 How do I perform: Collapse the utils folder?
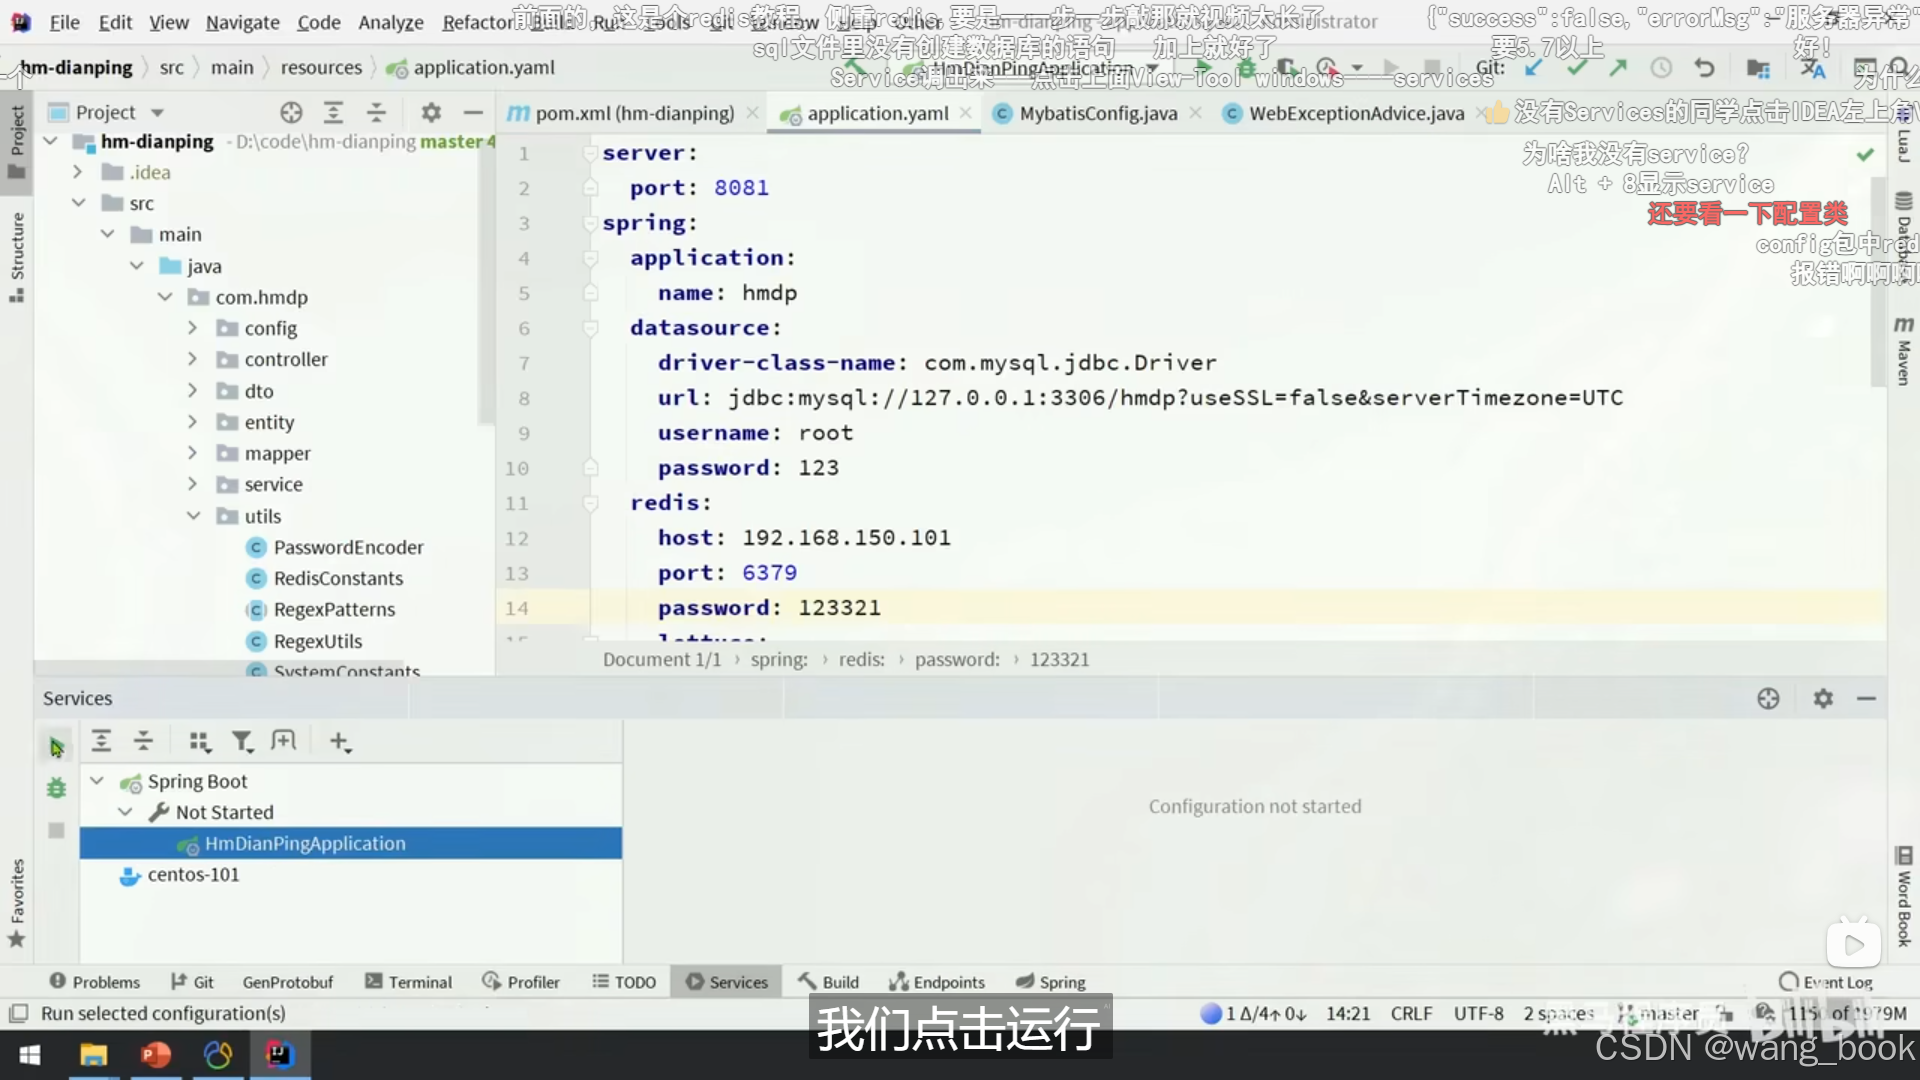pos(193,516)
